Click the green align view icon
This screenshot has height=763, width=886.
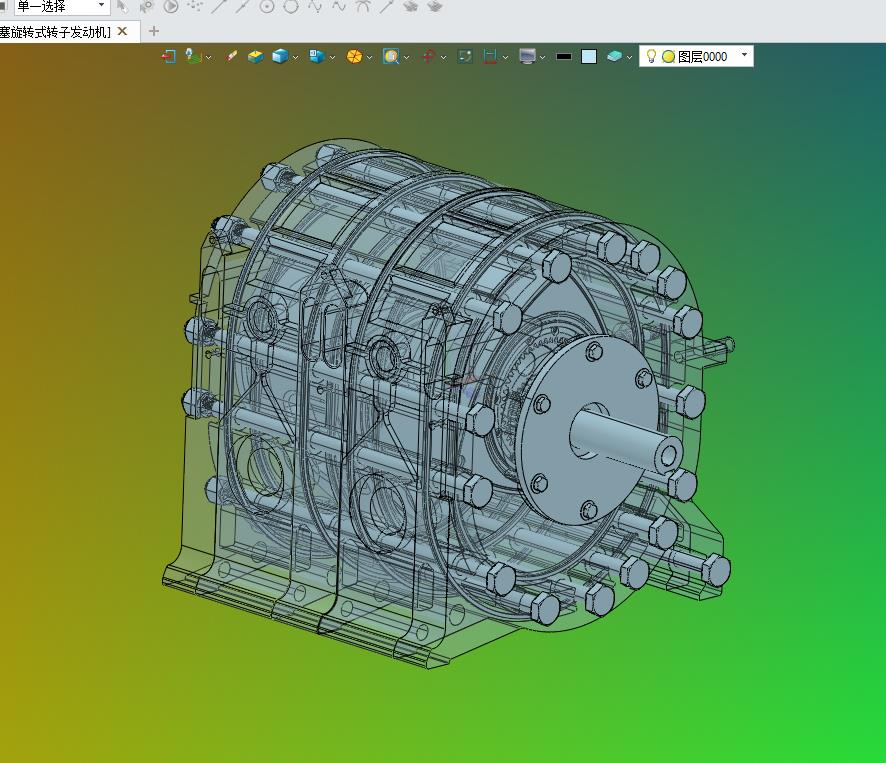[465, 57]
